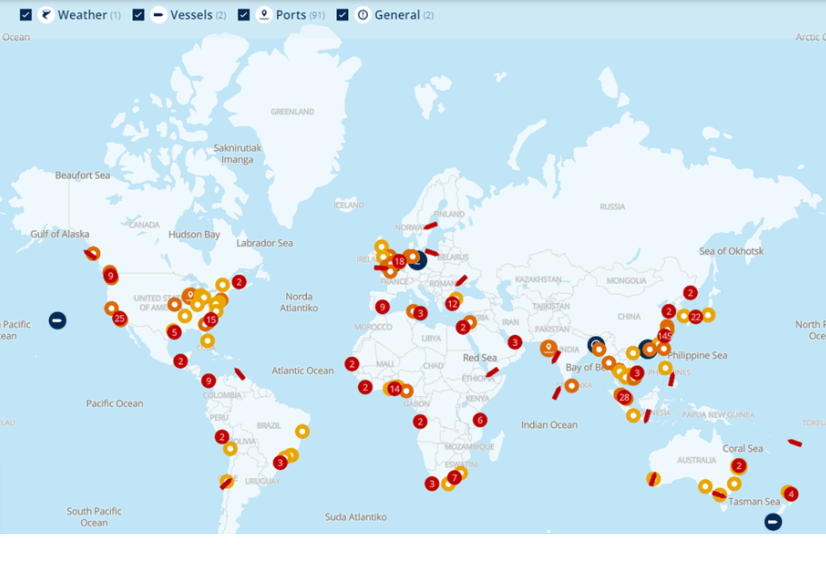The width and height of the screenshot is (826, 570).
Task: Uncheck the Weather filter checkbox
Action: 26,15
